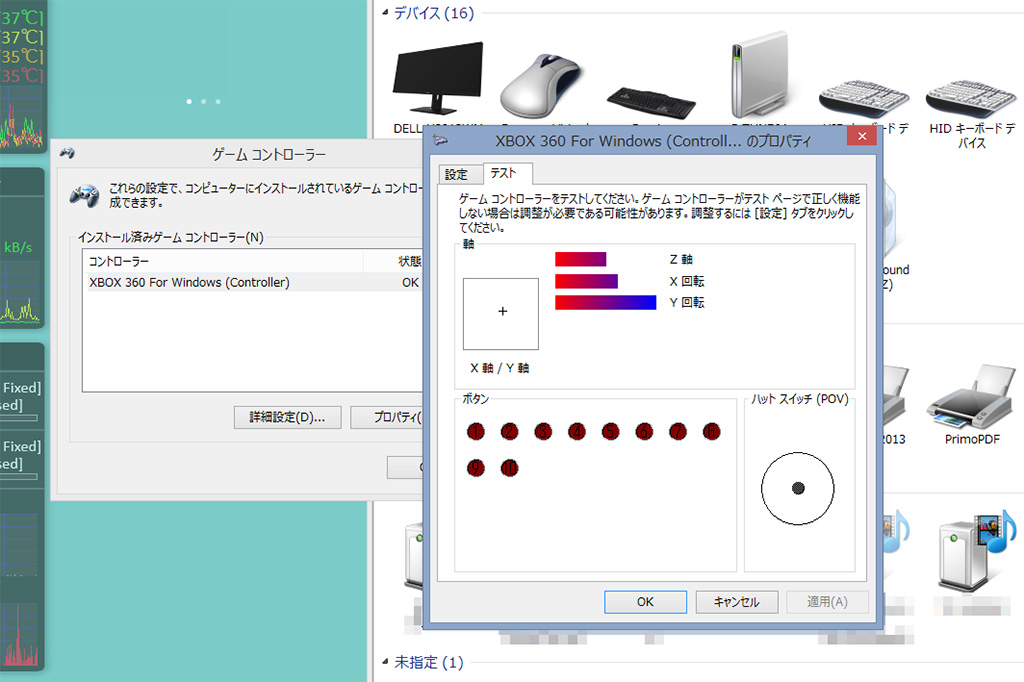This screenshot has height=682, width=1024.
Task: Click OK in the XBOX 360 properties dialog
Action: coord(645,602)
